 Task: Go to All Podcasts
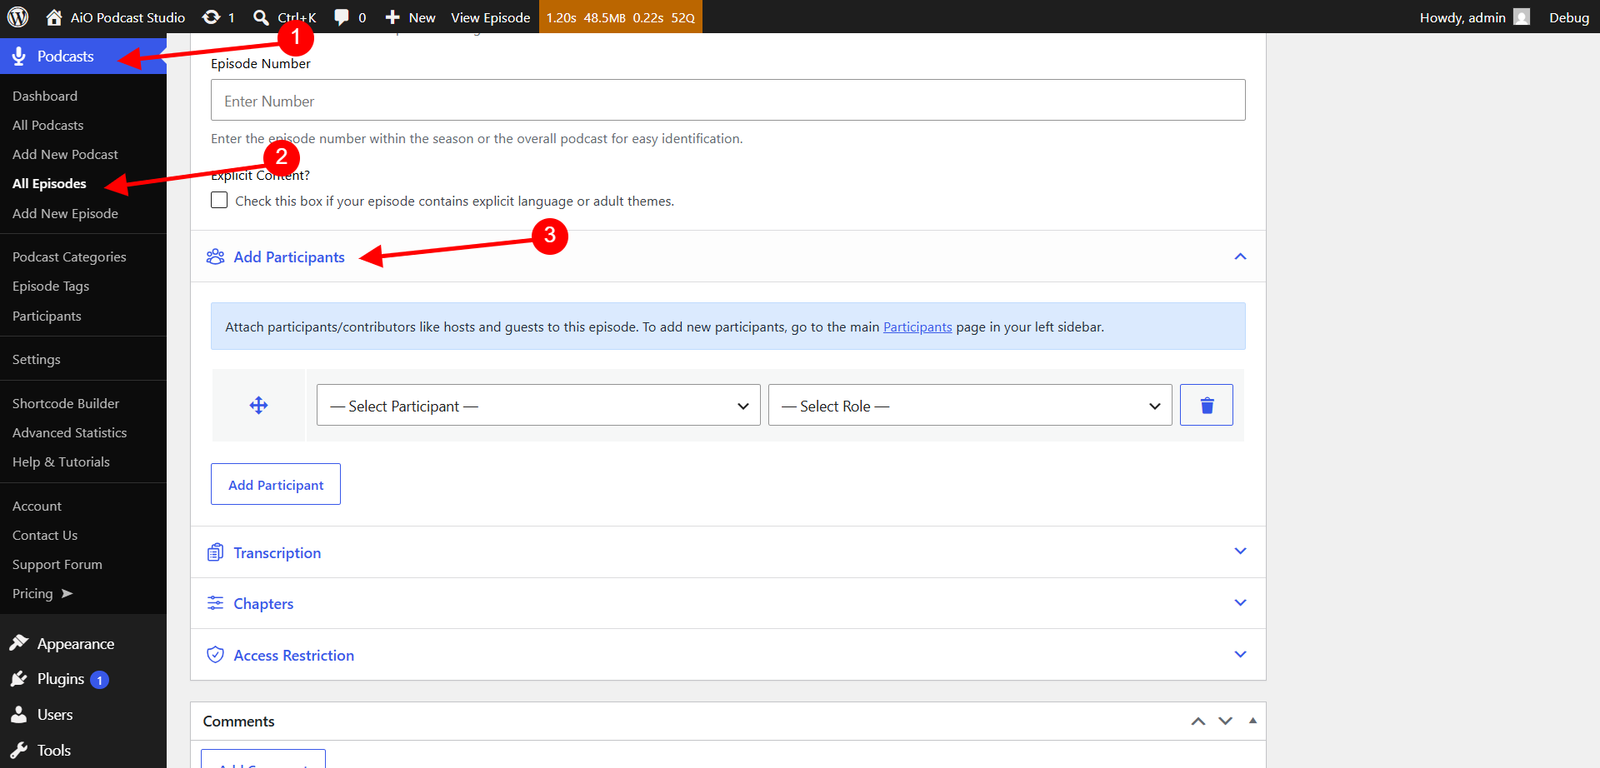(48, 125)
